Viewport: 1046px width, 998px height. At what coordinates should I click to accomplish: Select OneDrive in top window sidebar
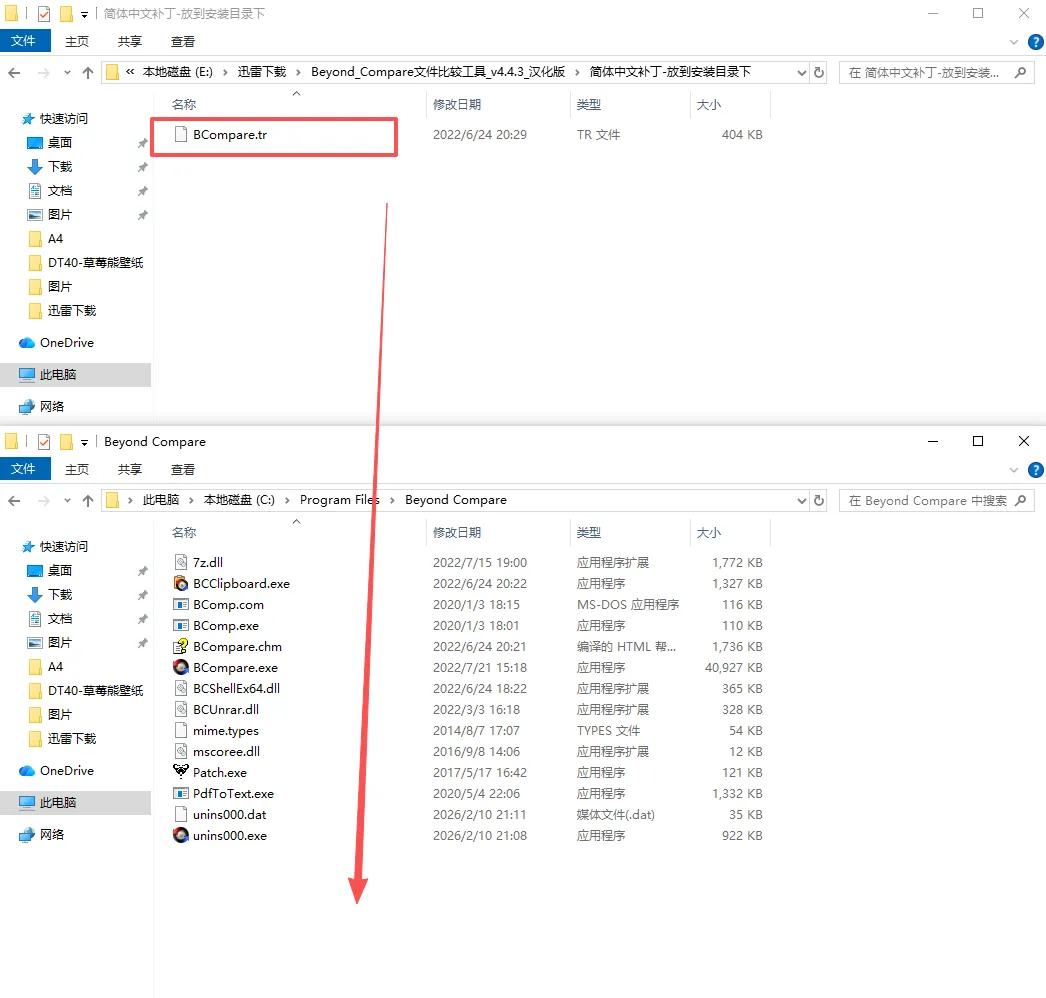click(x=66, y=343)
